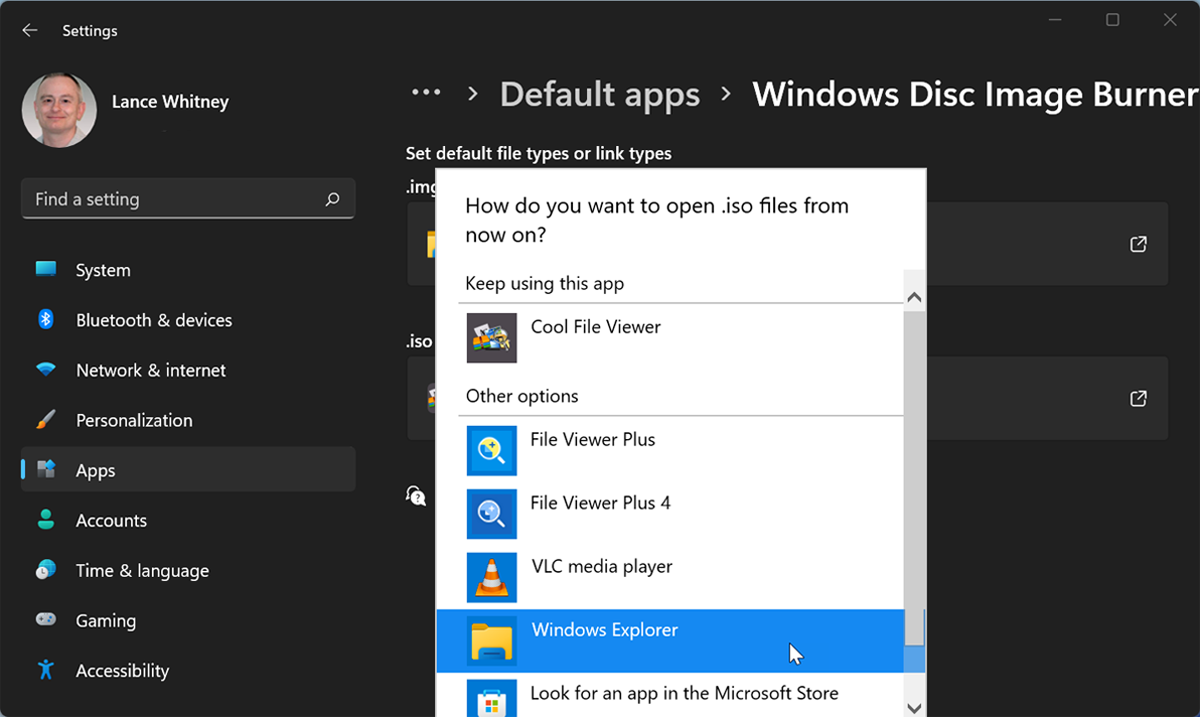Choose Cool File Viewer app icon

click(492, 338)
